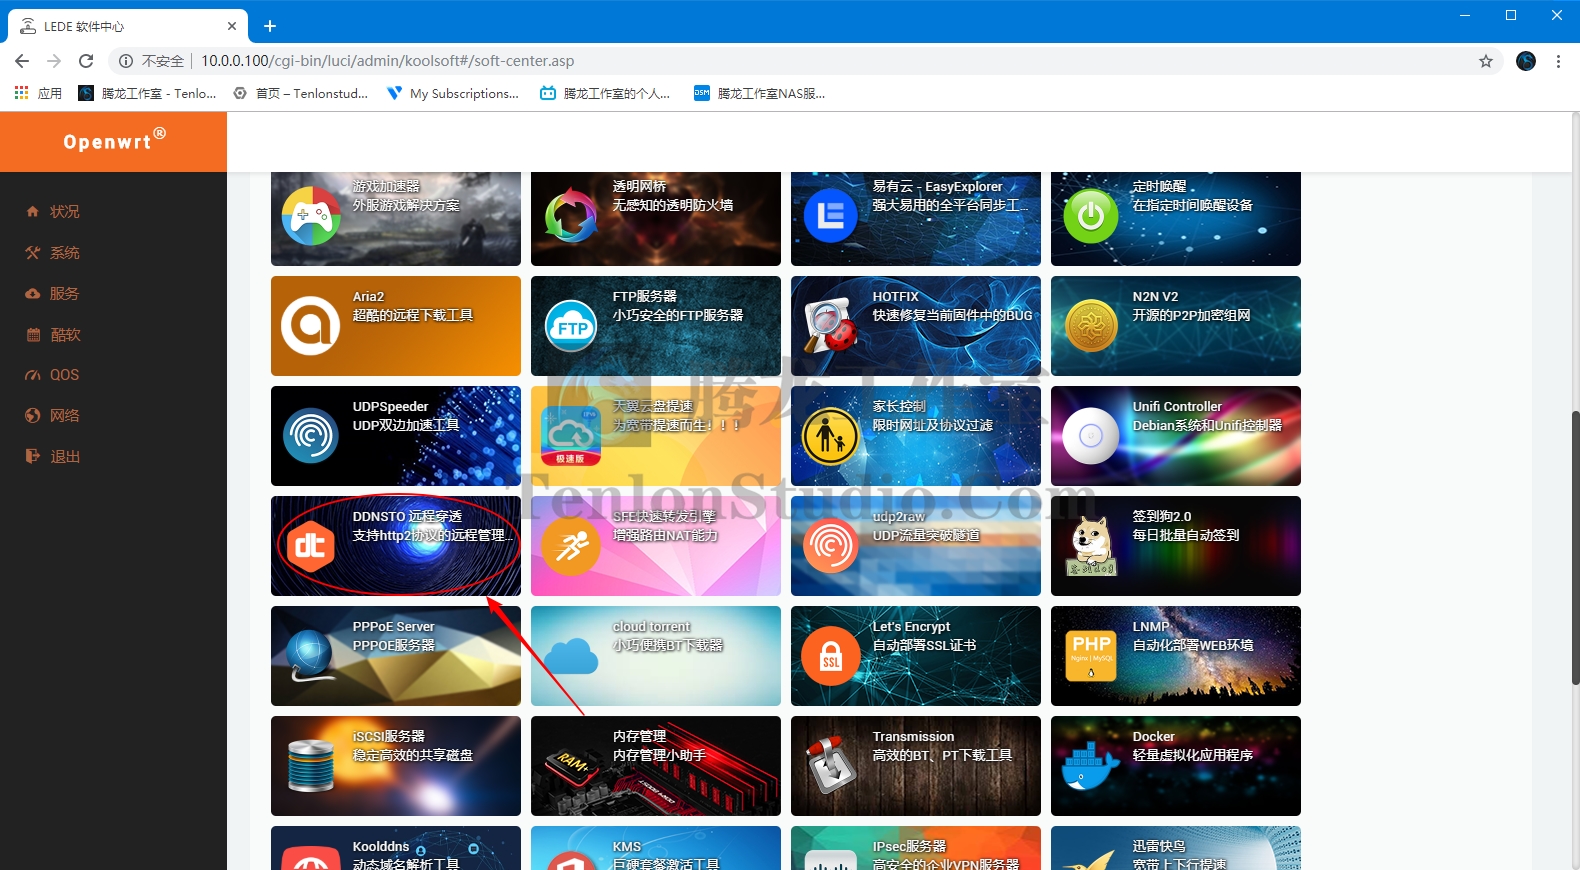
Task: Open the 应用 apps bookmark
Action: (38, 93)
